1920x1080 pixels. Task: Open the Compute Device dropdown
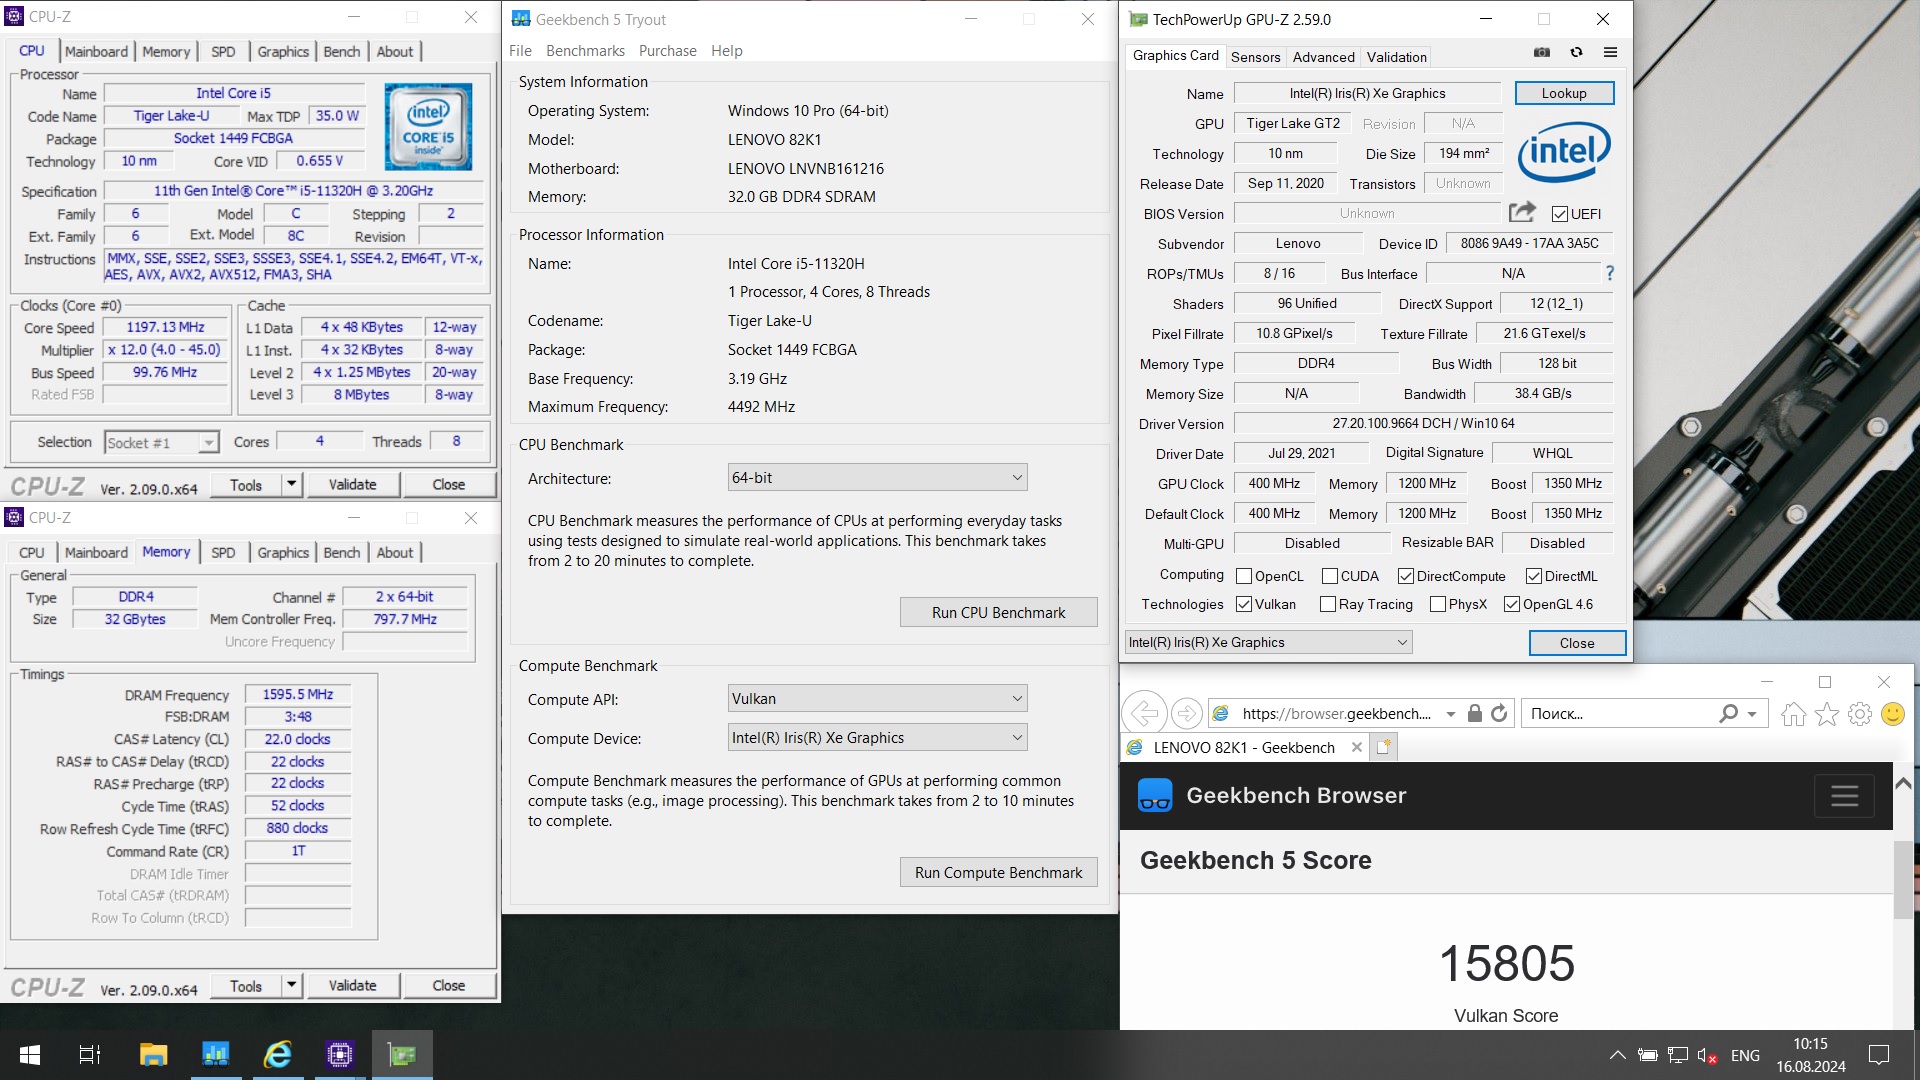coord(877,738)
